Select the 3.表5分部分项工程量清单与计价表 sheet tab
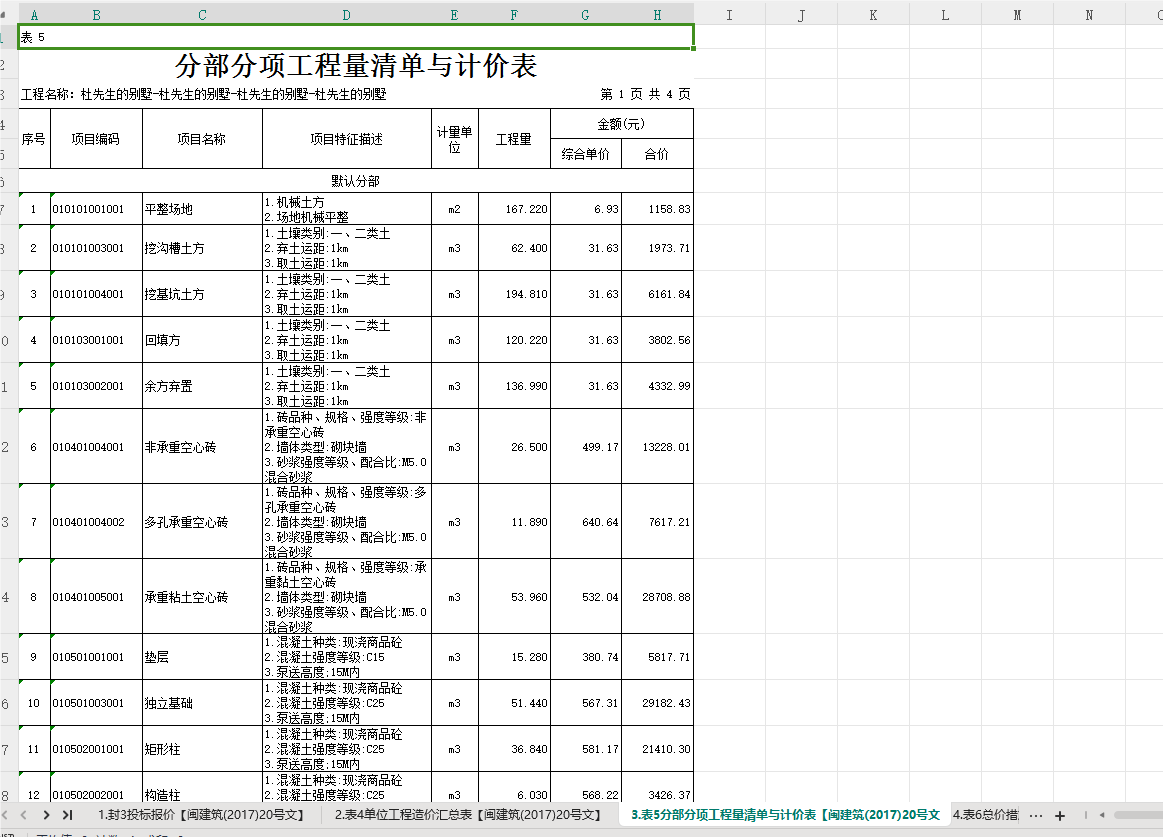The height and width of the screenshot is (837, 1163). tap(785, 815)
